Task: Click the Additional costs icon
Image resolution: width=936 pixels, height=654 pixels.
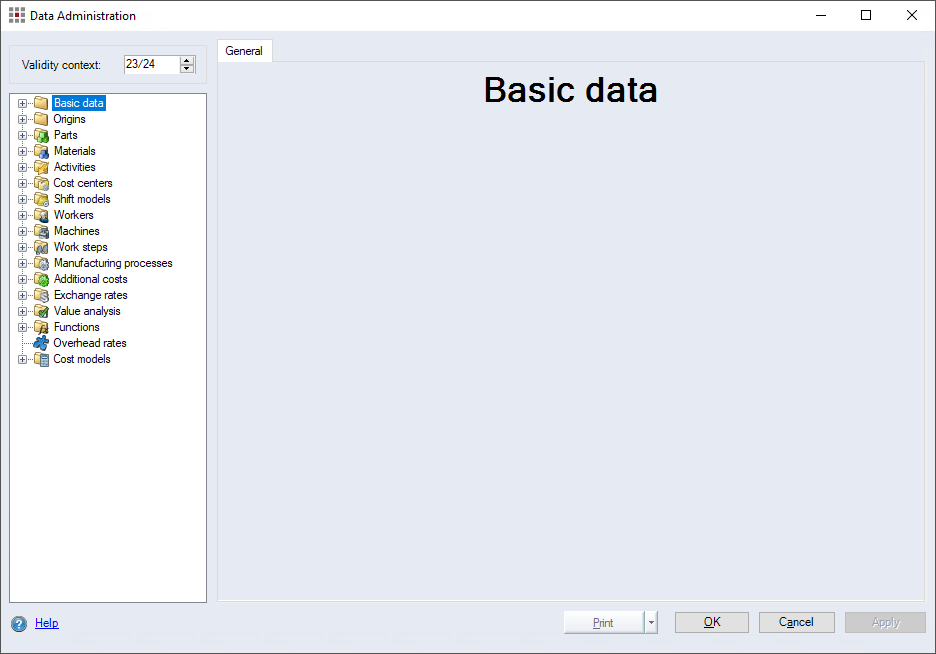Action: click(41, 279)
